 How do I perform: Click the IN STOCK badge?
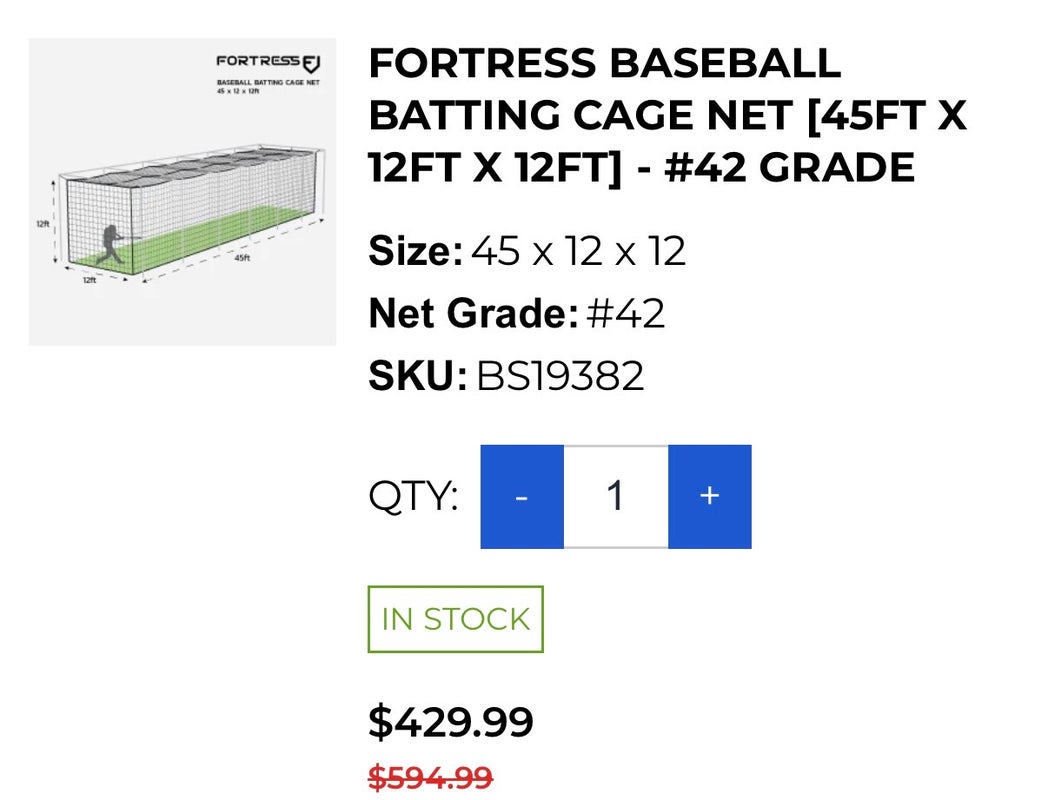click(455, 619)
